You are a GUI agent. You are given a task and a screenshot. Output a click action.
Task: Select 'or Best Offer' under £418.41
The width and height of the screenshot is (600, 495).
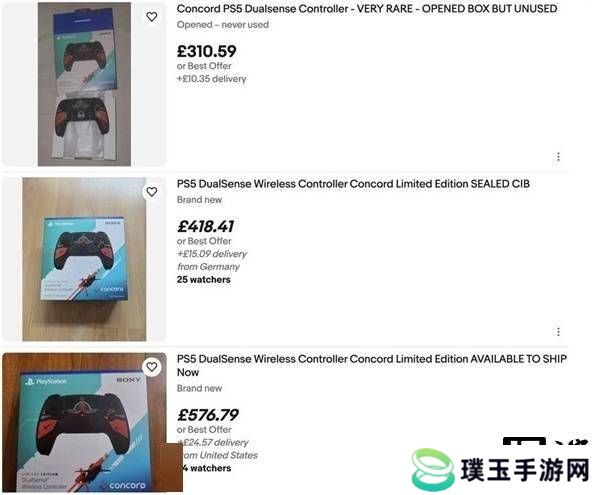[204, 241]
